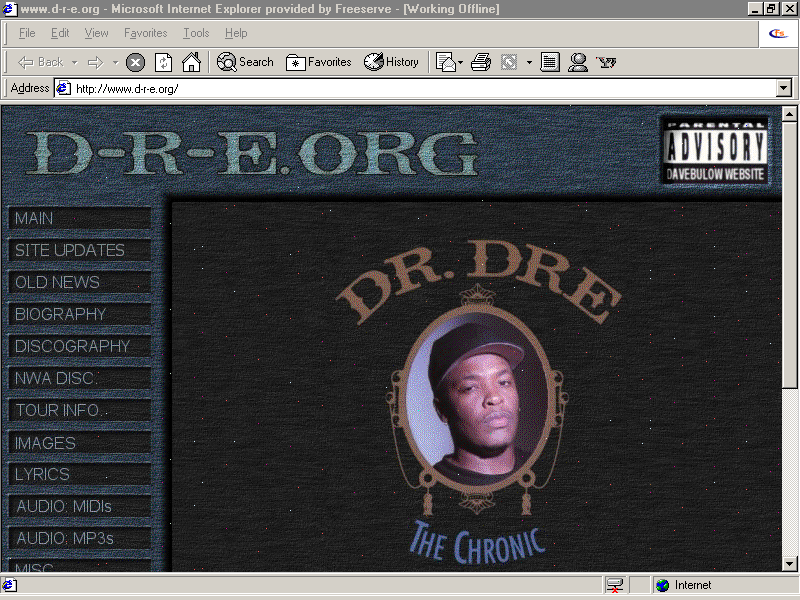Stop page loading with the X icon
This screenshot has width=800, height=600.
(x=135, y=63)
